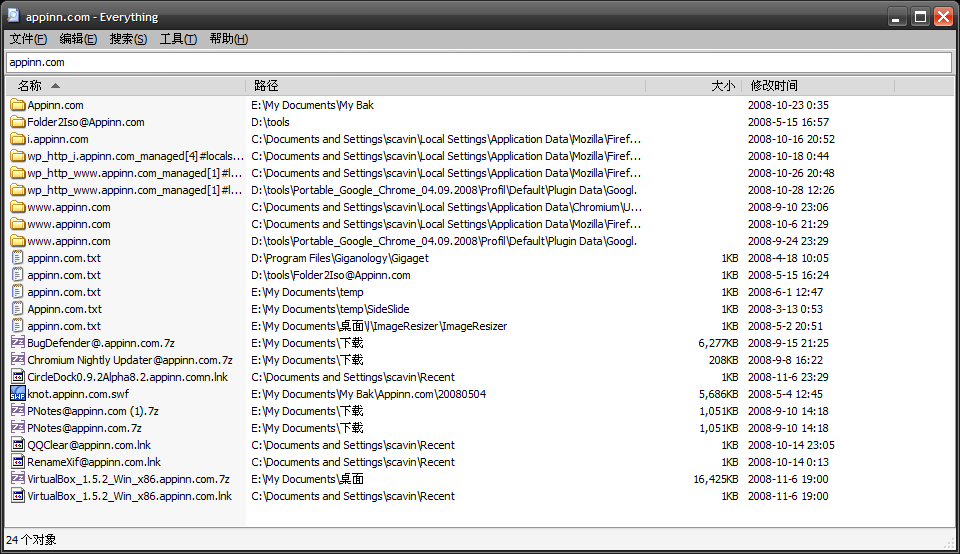The height and width of the screenshot is (554, 960).
Task: Click shortcut icon of RenameXif@appinn.com.lnk
Action: (x=18, y=462)
